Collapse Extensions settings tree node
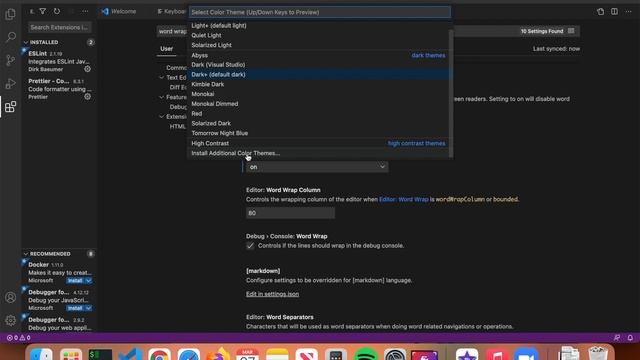 pyautogui.click(x=162, y=116)
